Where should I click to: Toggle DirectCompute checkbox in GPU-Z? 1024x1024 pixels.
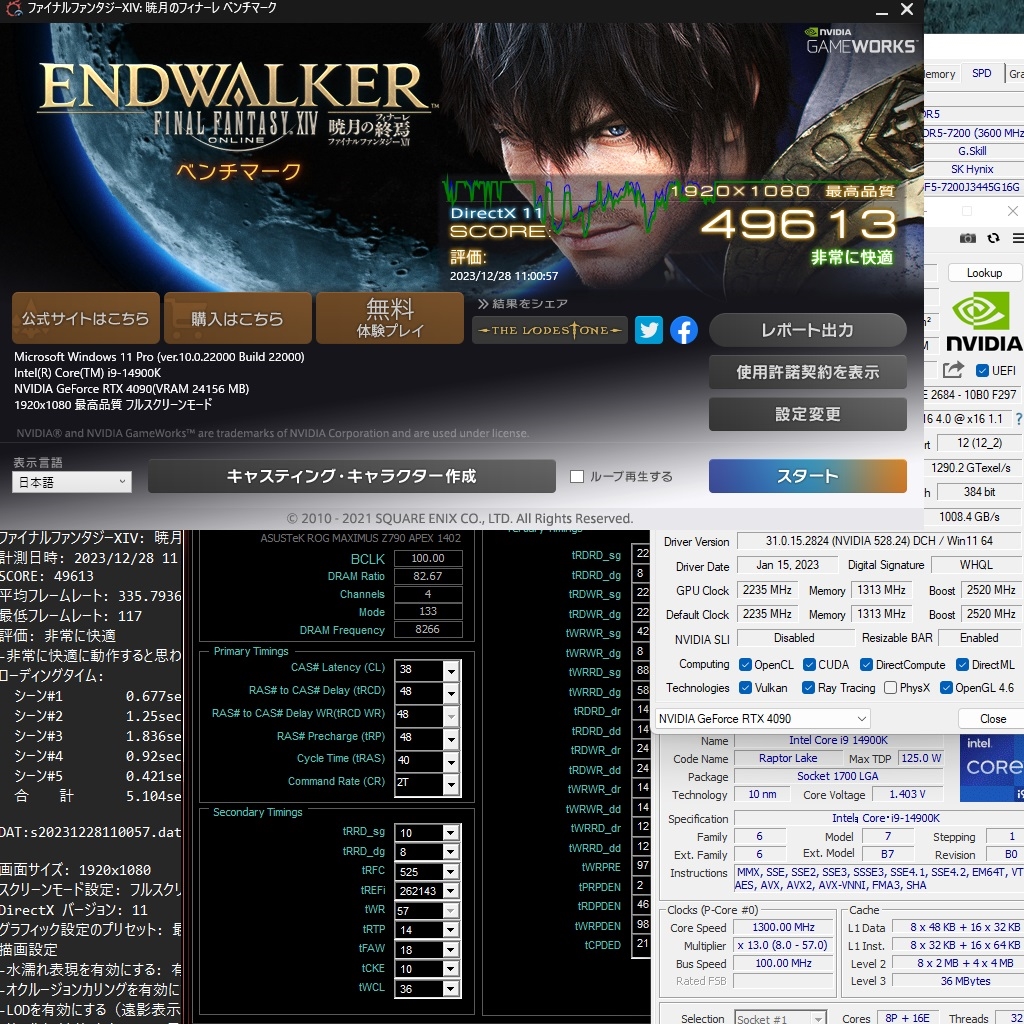point(866,664)
